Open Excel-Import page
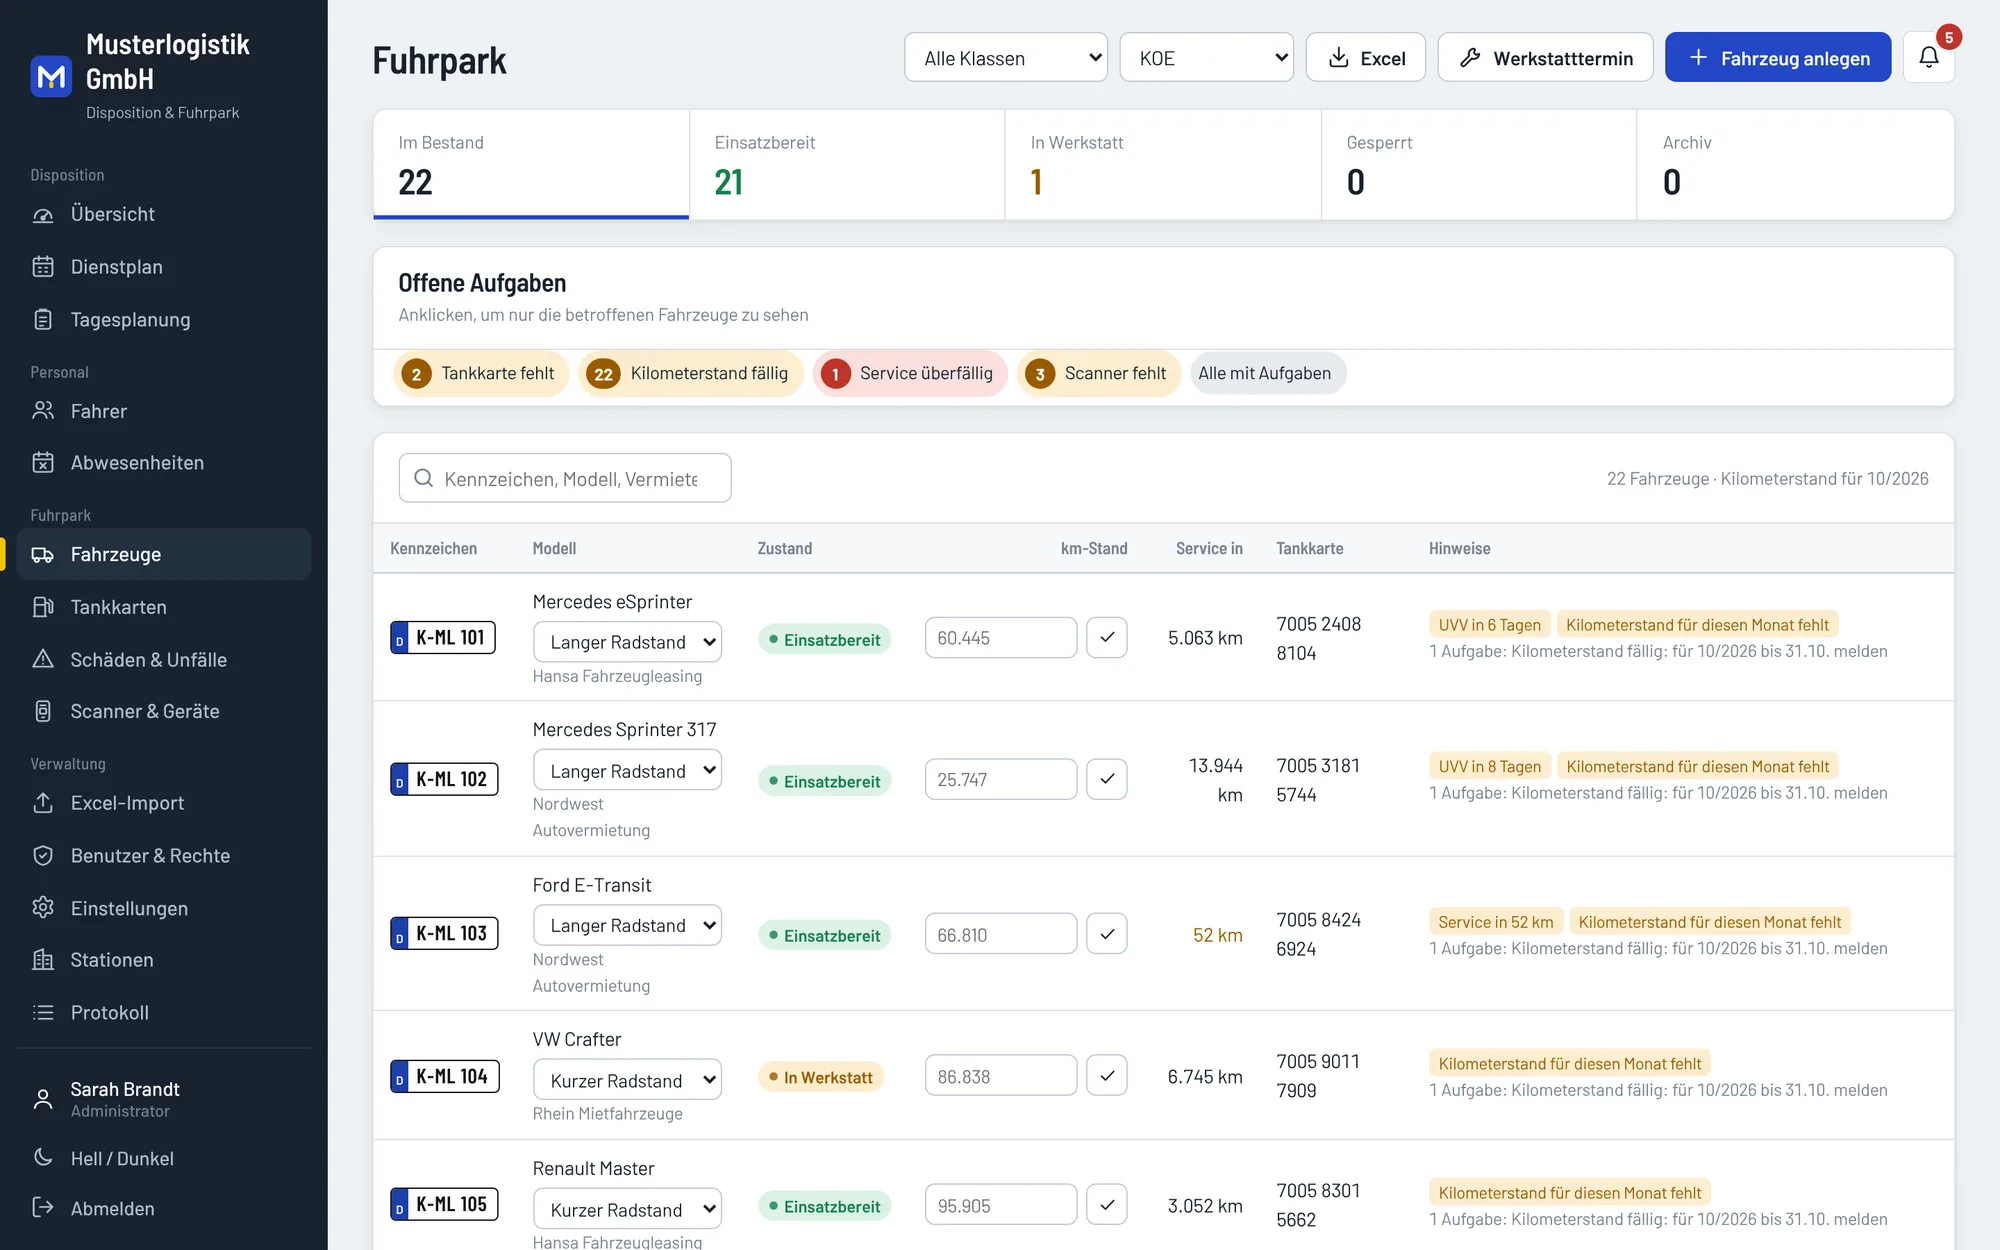 [164, 803]
